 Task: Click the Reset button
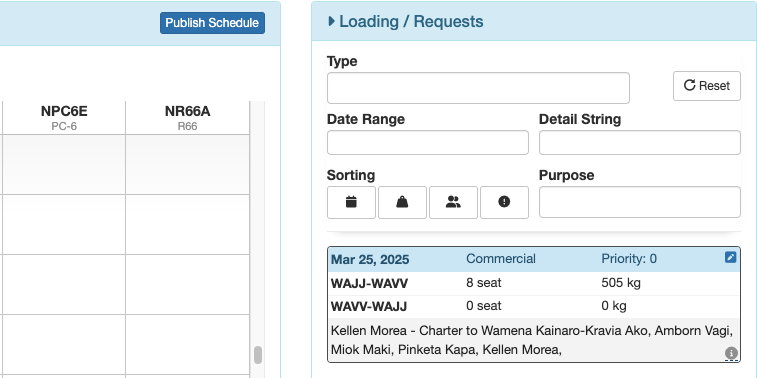[x=707, y=86]
